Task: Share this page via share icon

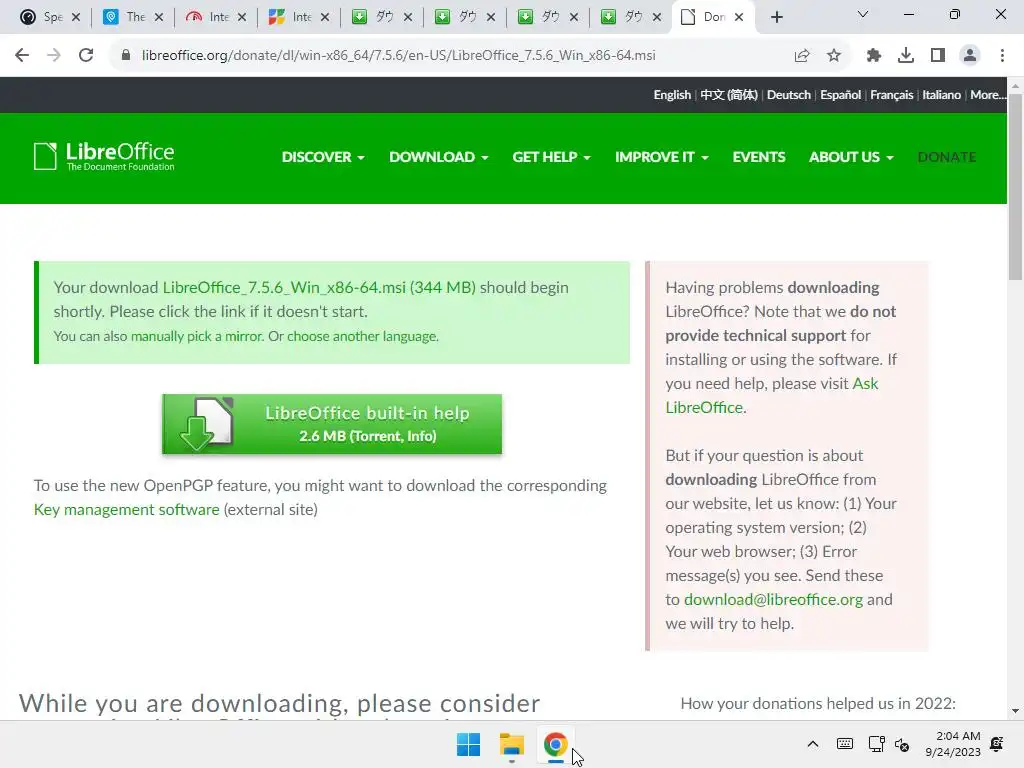Action: [802, 56]
